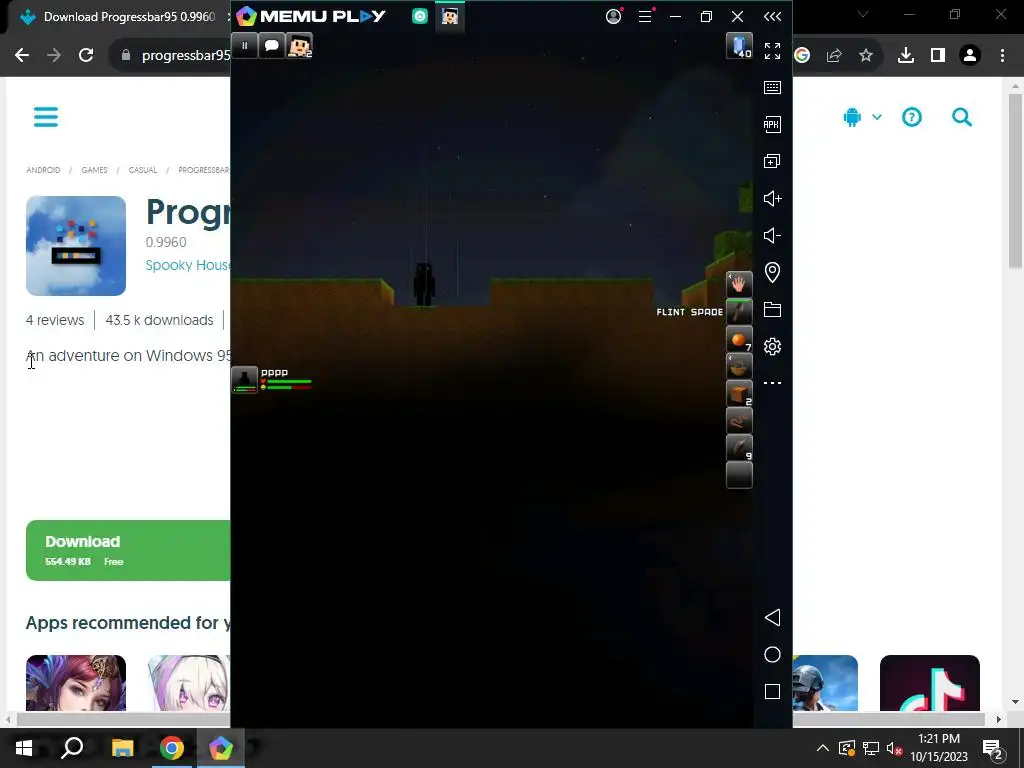This screenshot has width=1024, height=768.
Task: Open the Spooky House developer link
Action: [187, 265]
